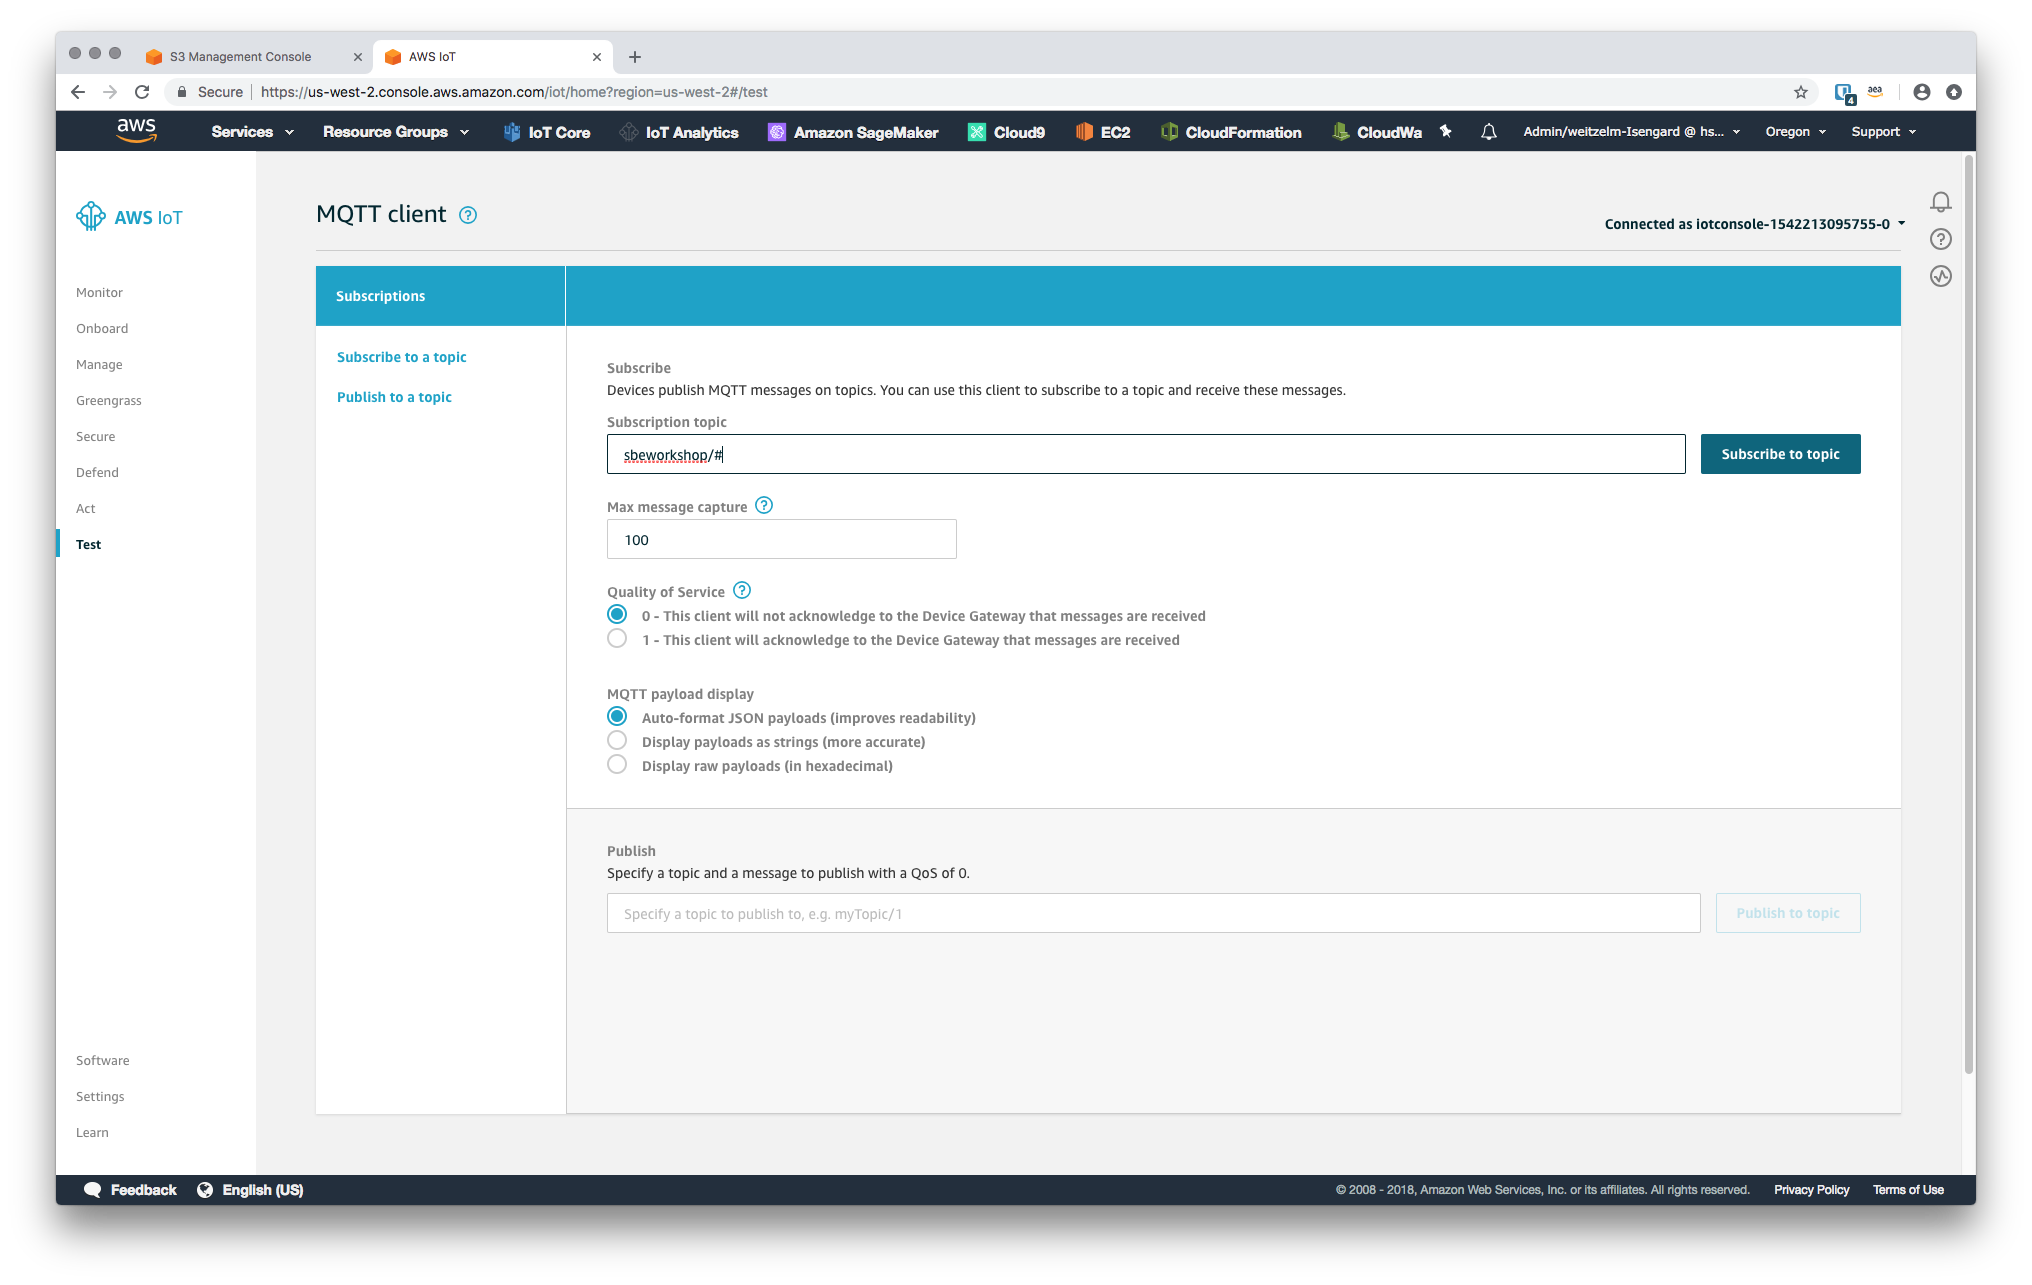
Task: Bookmark this page with the star
Action: 1801,92
